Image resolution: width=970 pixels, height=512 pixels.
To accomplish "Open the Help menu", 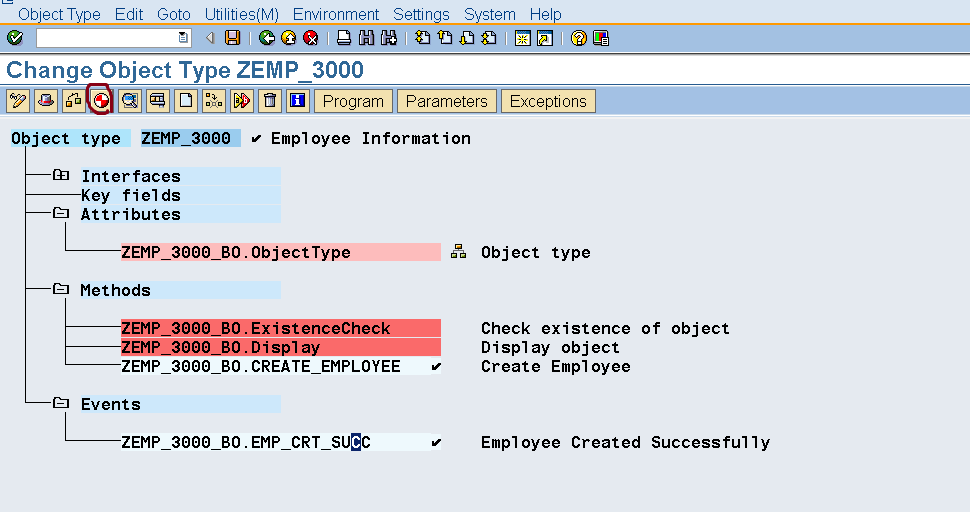I will [546, 14].
